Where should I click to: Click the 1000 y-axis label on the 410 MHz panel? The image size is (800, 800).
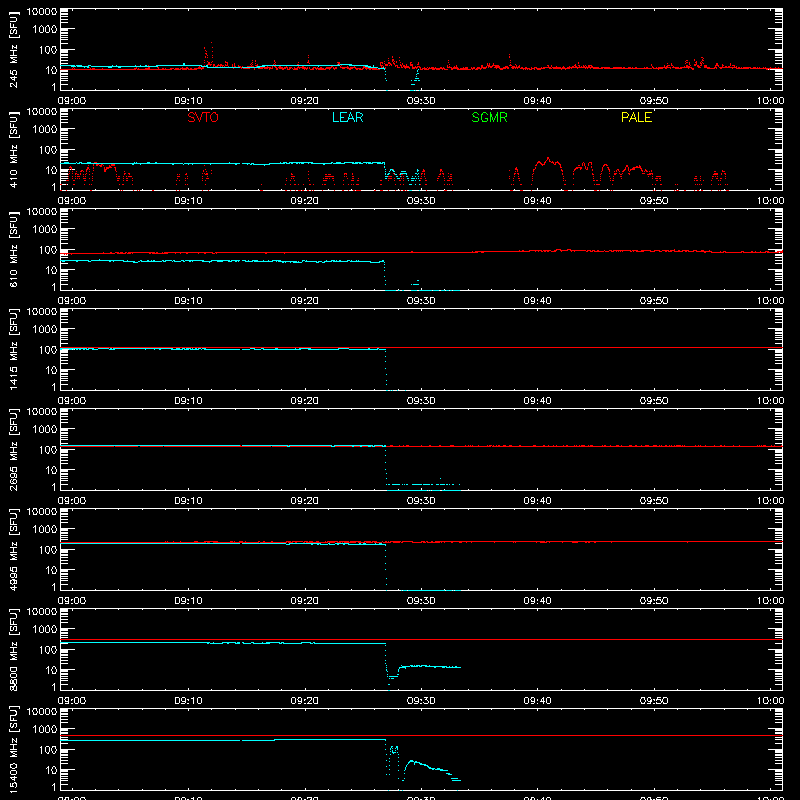pos(45,129)
